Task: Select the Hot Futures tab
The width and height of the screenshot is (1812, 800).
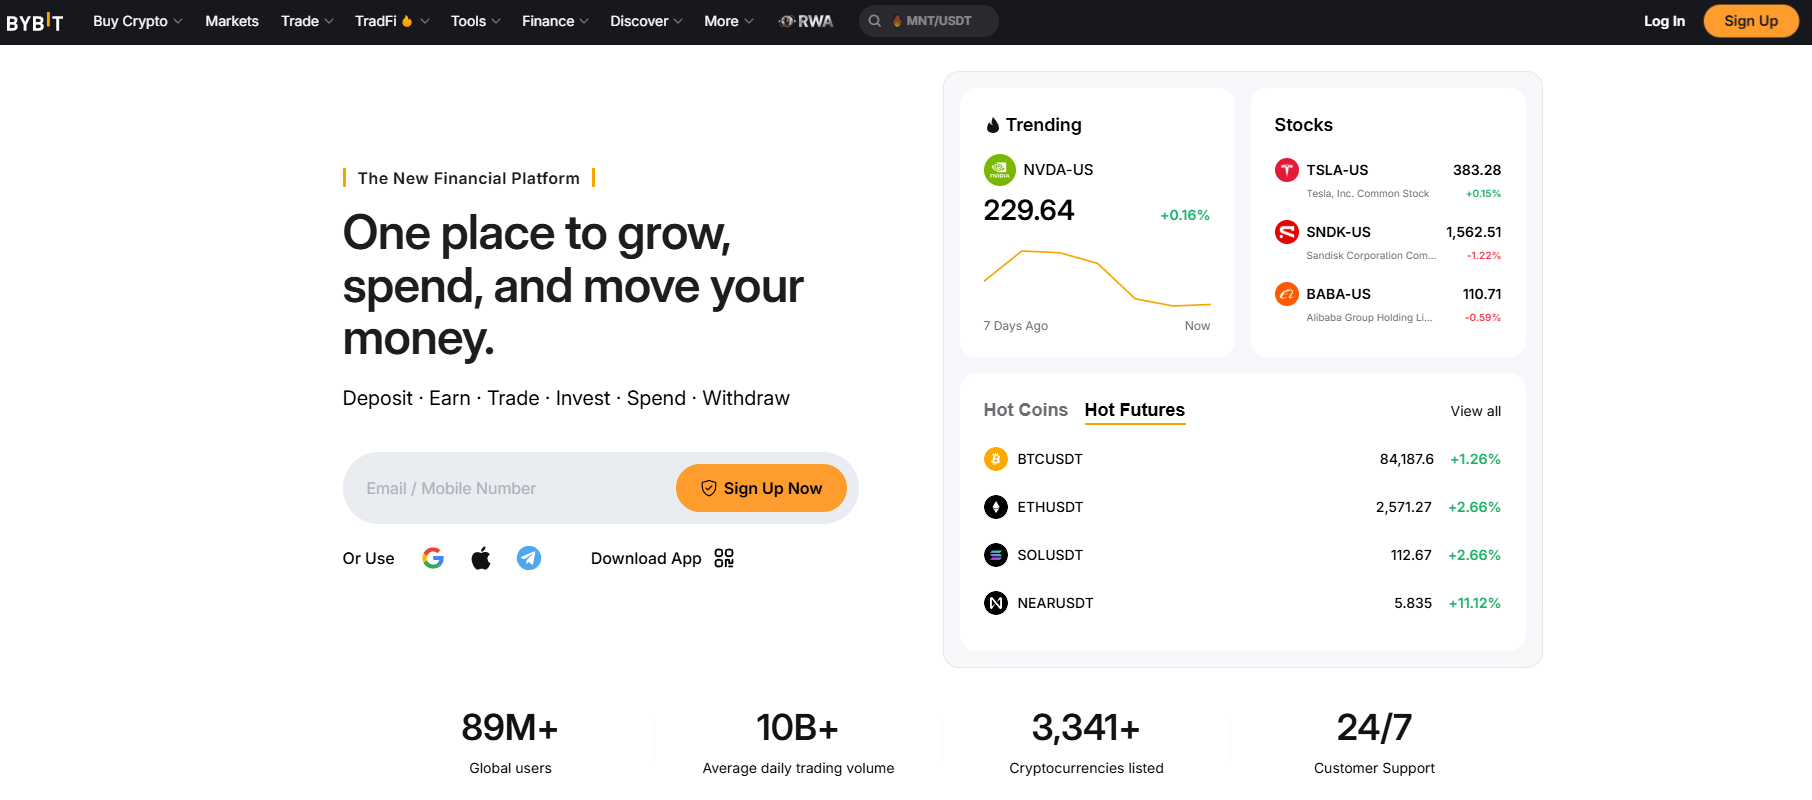Action: coord(1135,410)
